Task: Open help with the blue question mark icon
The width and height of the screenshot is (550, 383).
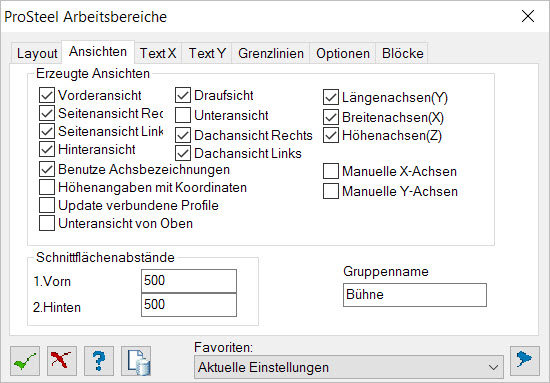Action: point(99,361)
